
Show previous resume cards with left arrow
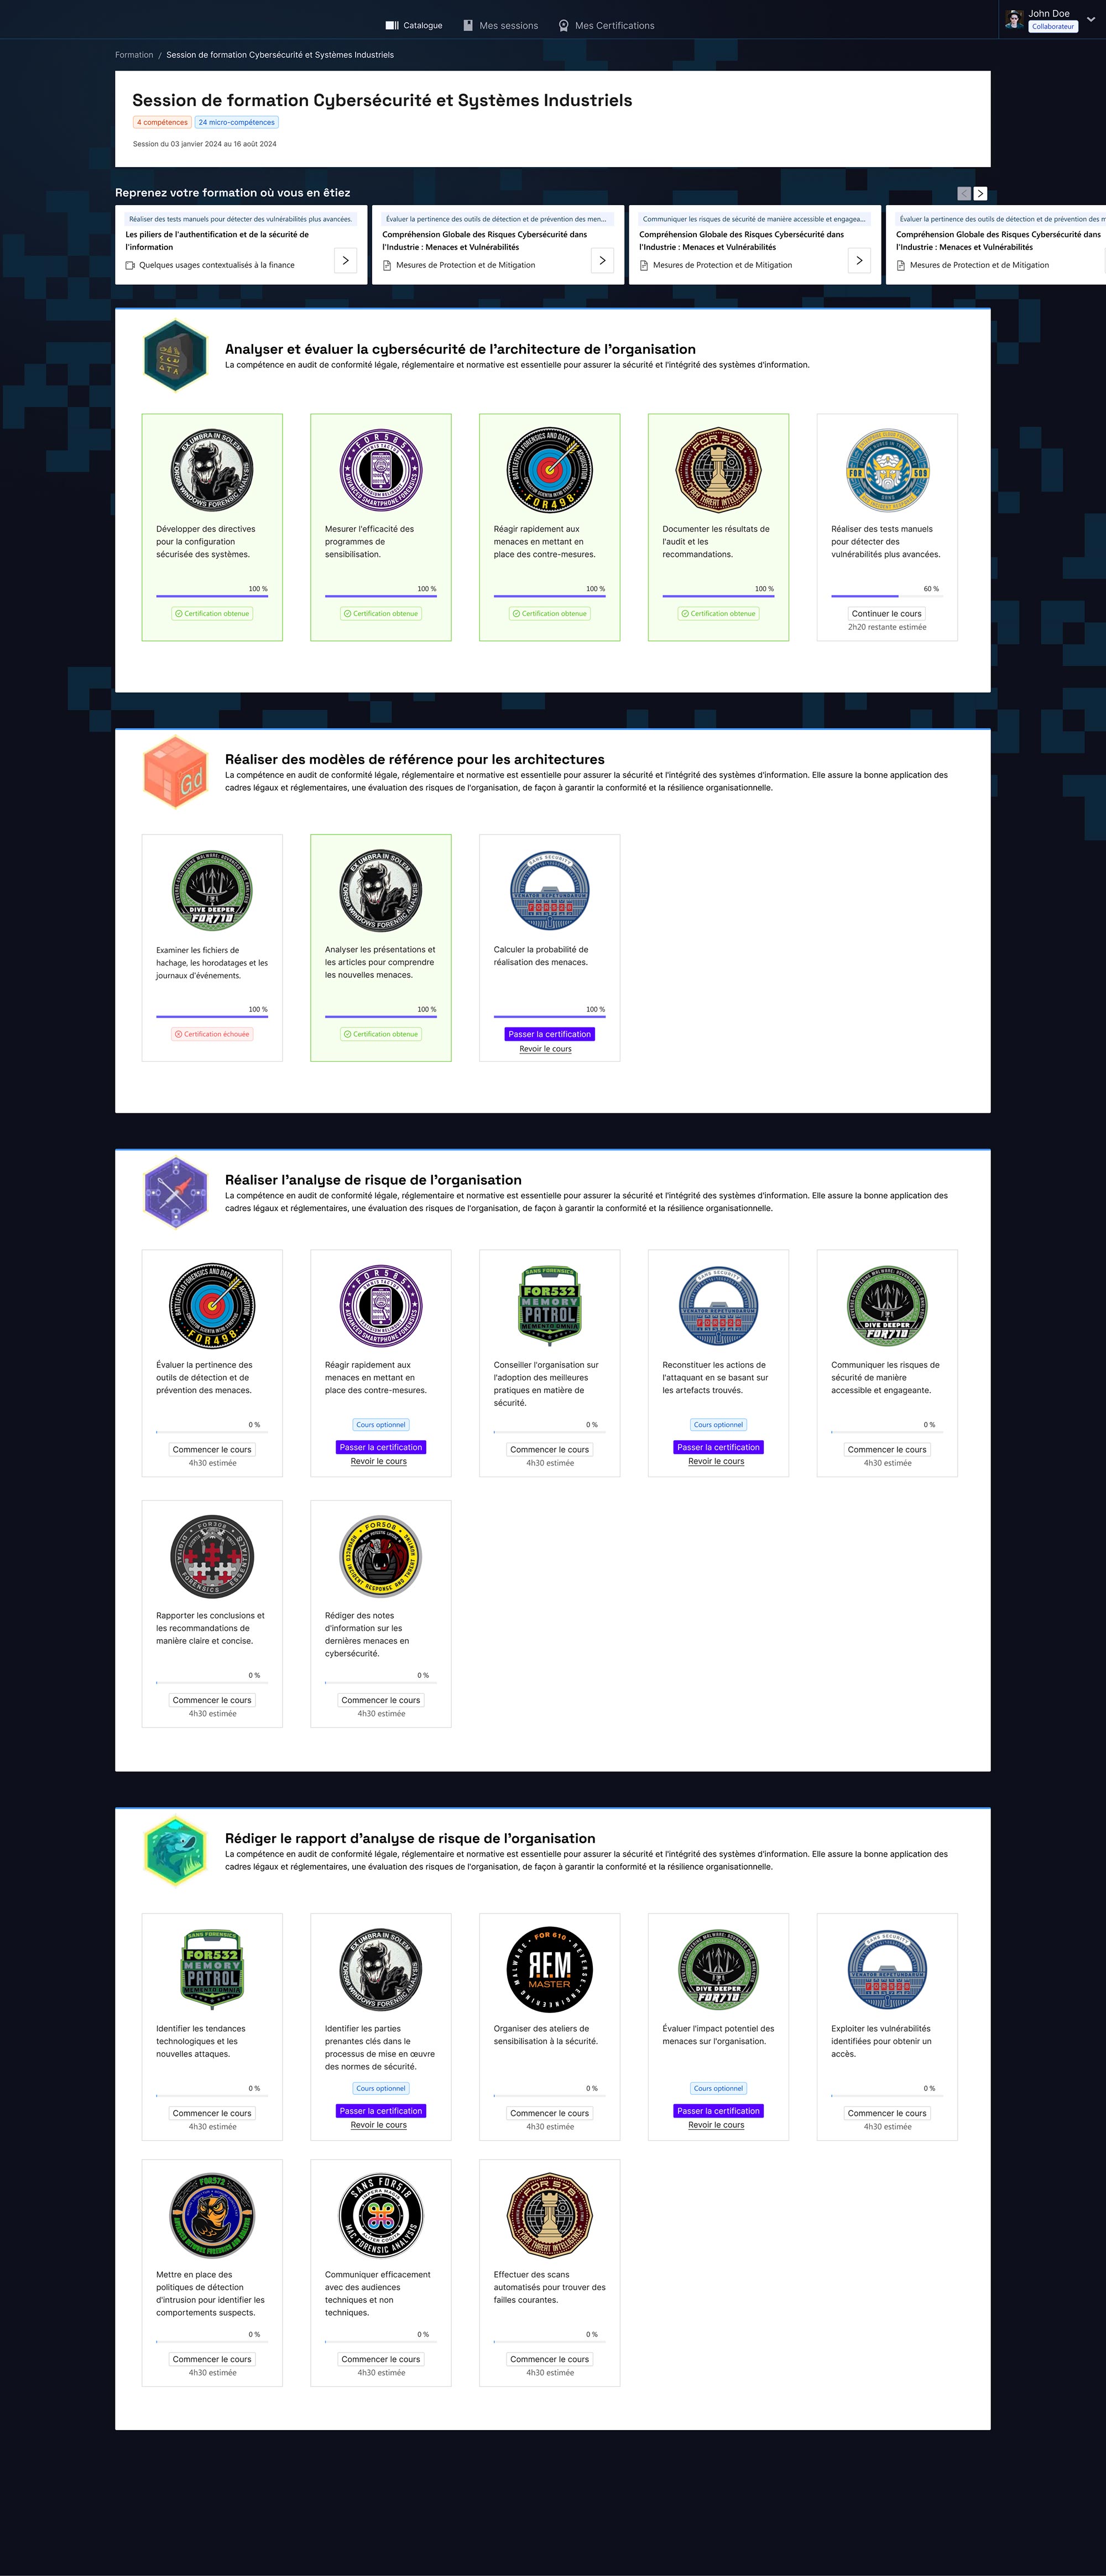pyautogui.click(x=964, y=194)
